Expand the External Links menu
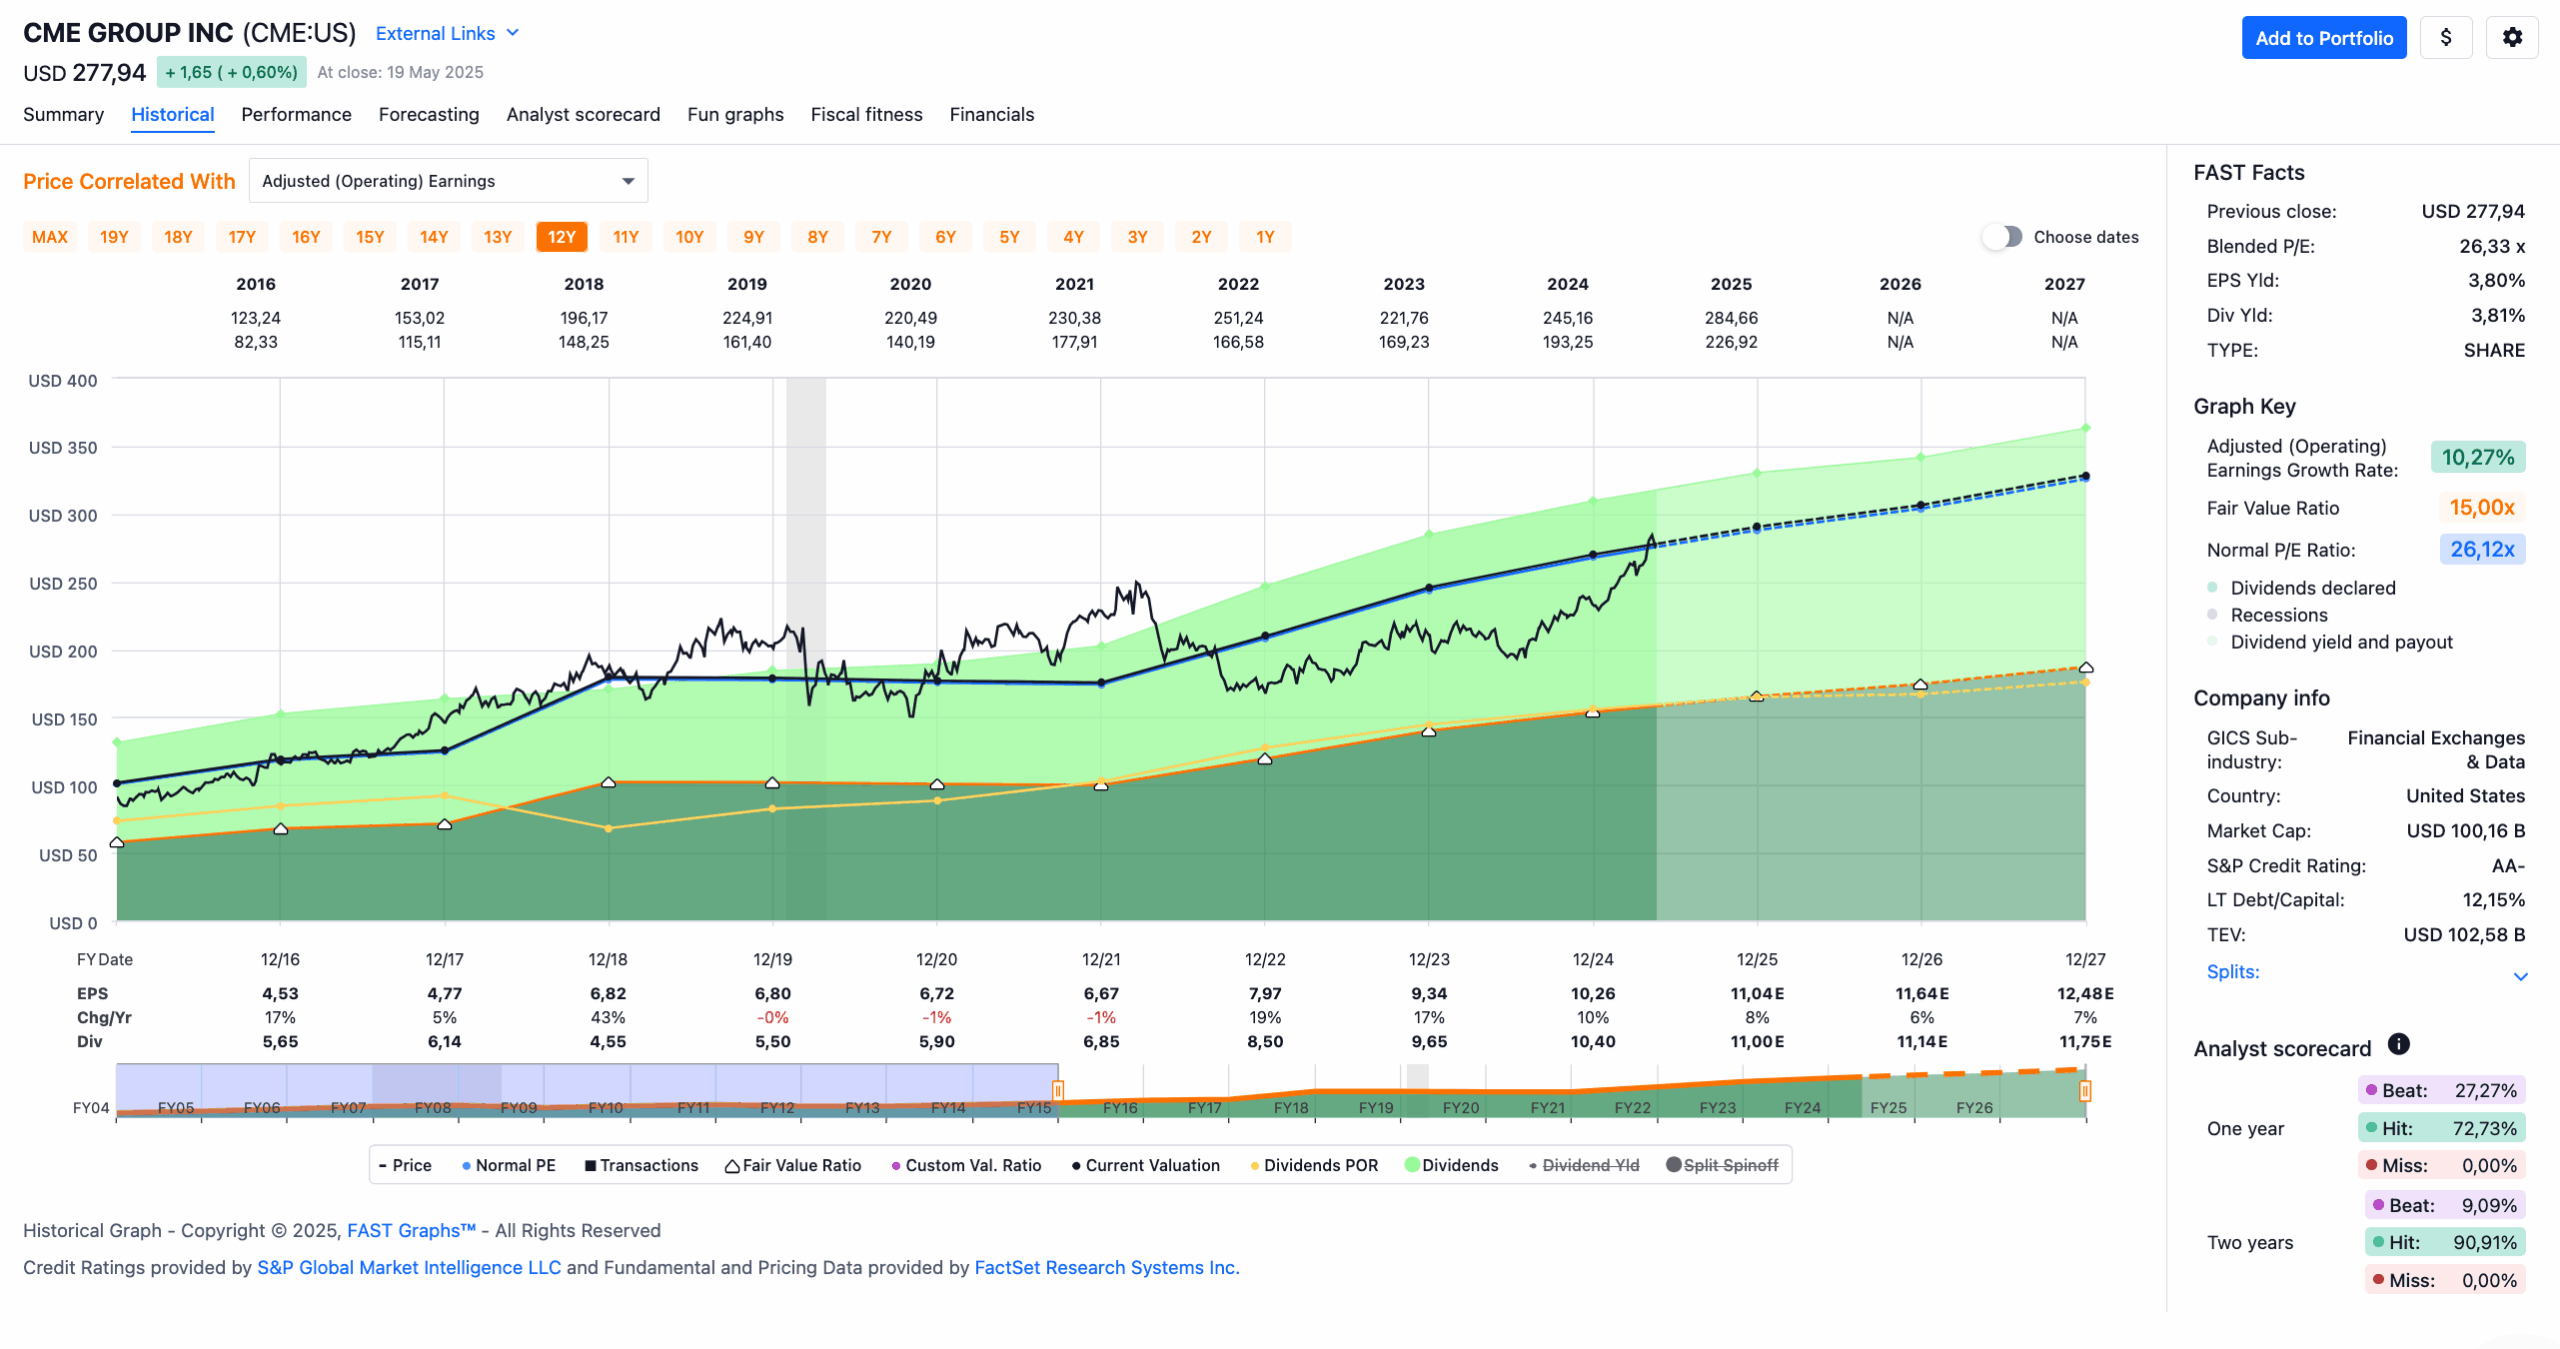This screenshot has width=2560, height=1349. tap(447, 33)
